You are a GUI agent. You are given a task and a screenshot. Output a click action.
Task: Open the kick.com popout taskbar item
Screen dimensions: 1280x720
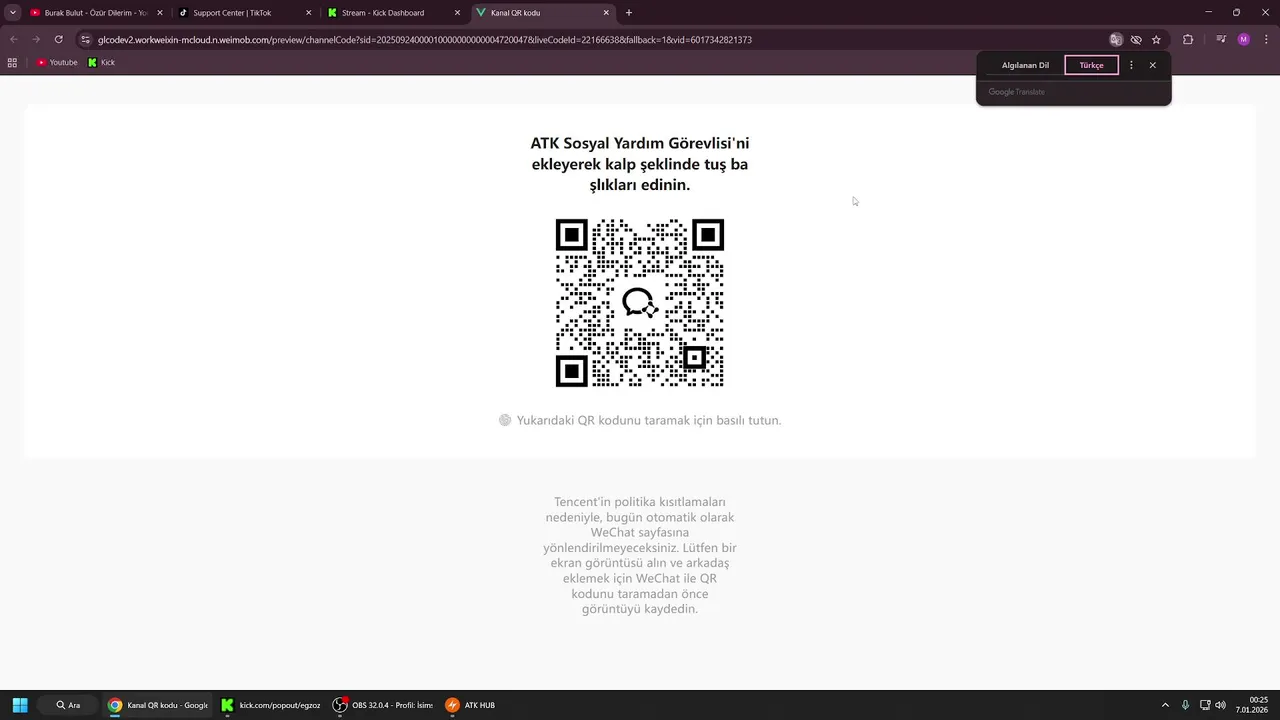pos(271,705)
